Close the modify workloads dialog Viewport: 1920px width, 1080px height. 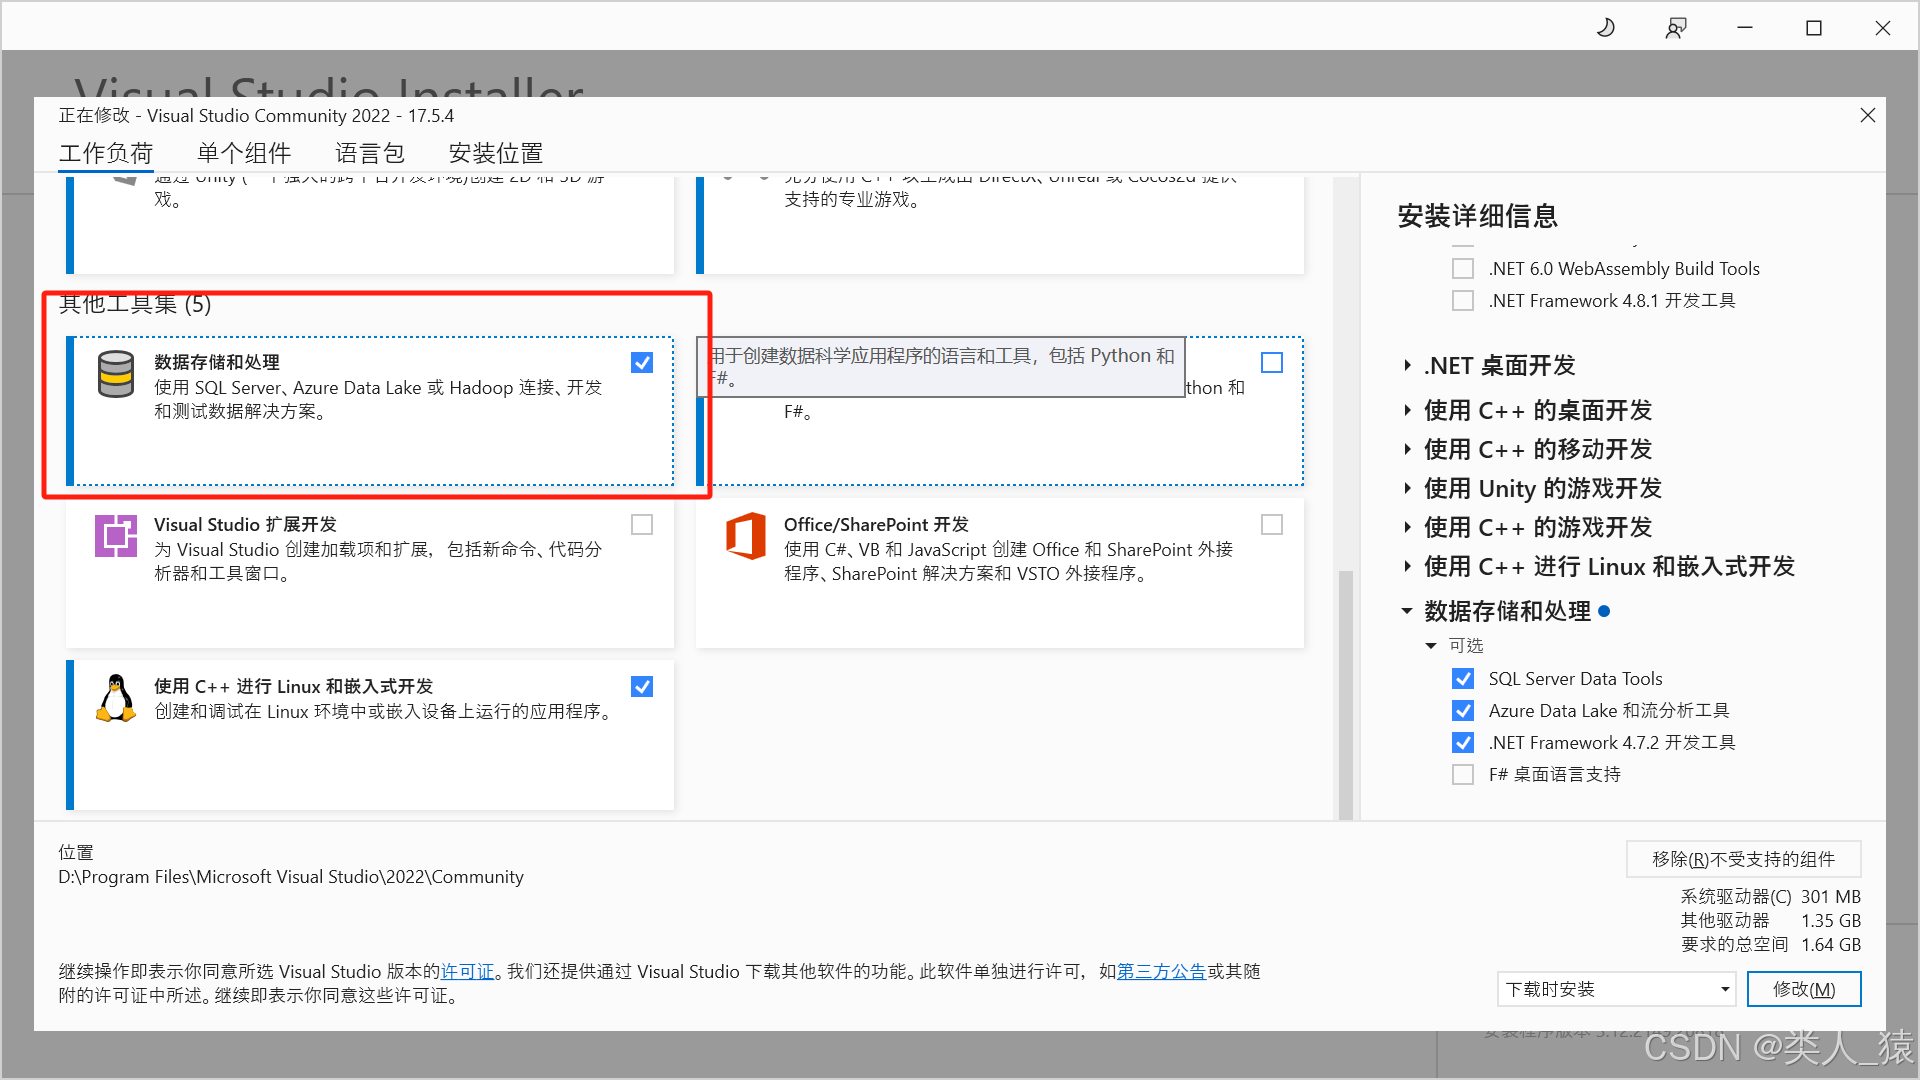click(1867, 115)
